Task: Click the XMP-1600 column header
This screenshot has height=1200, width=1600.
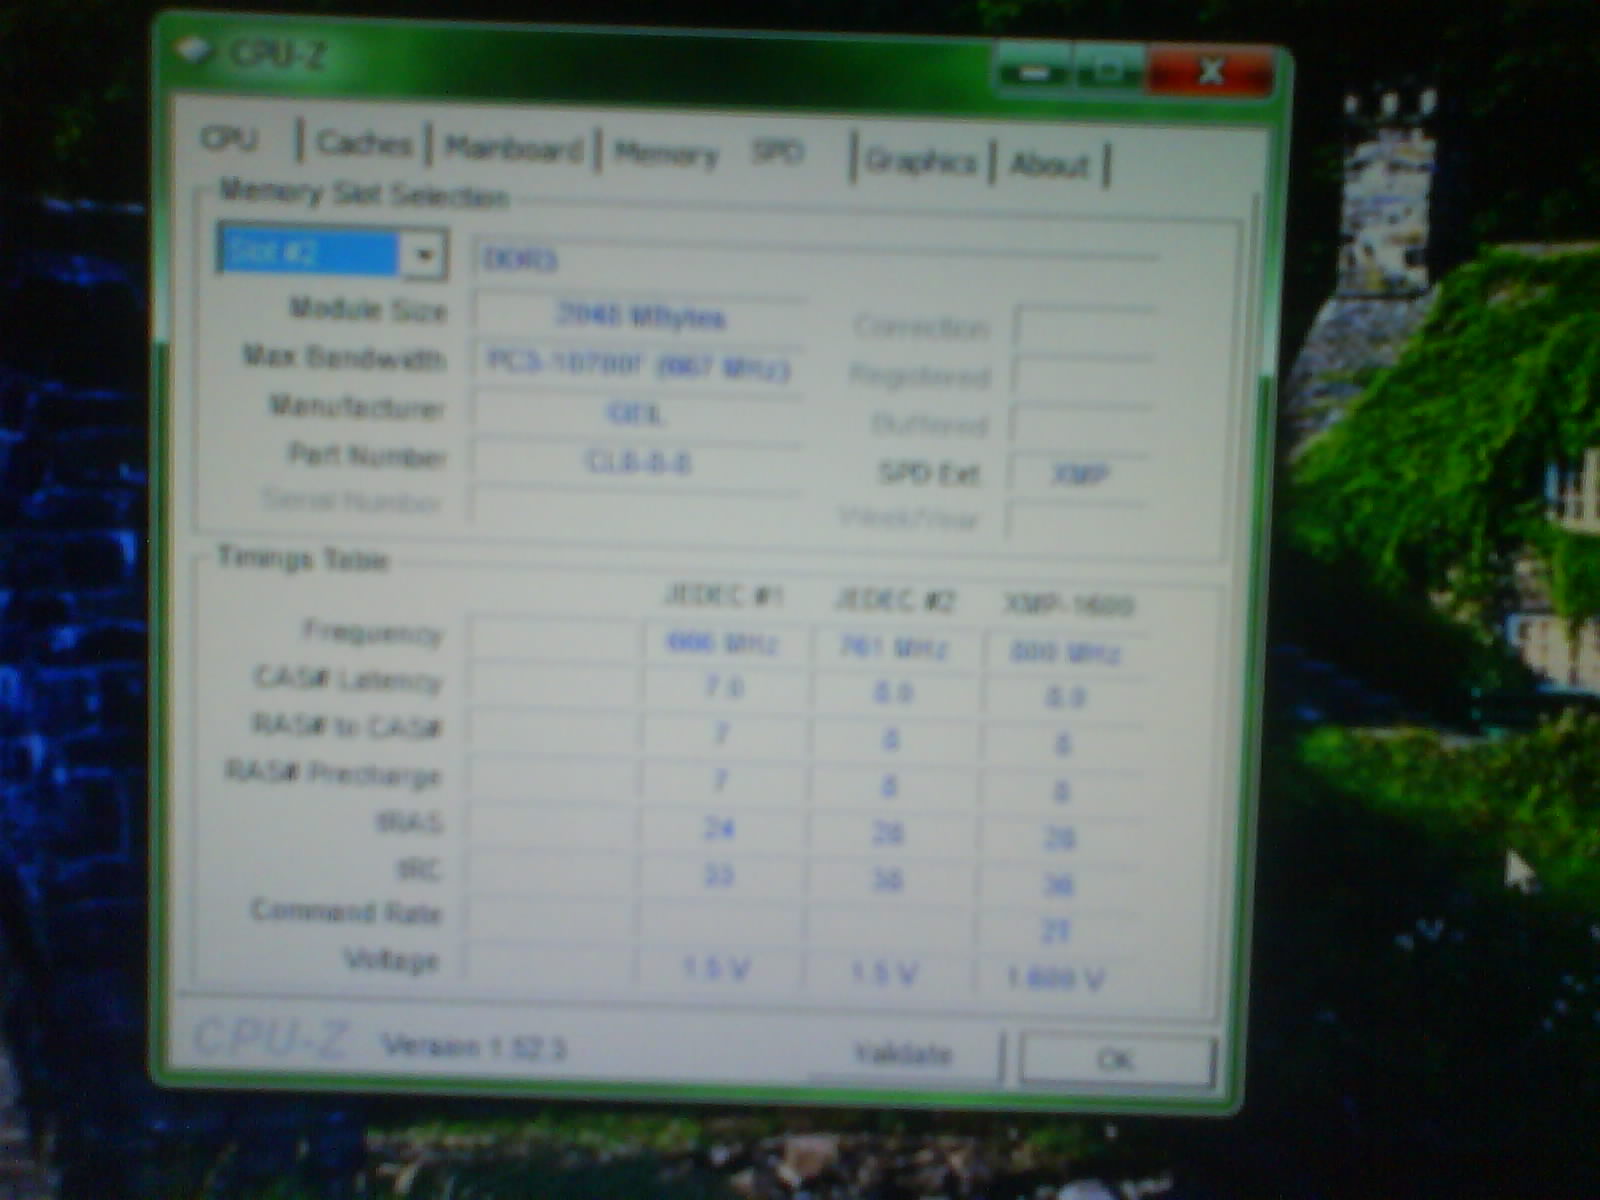Action: pos(1068,605)
